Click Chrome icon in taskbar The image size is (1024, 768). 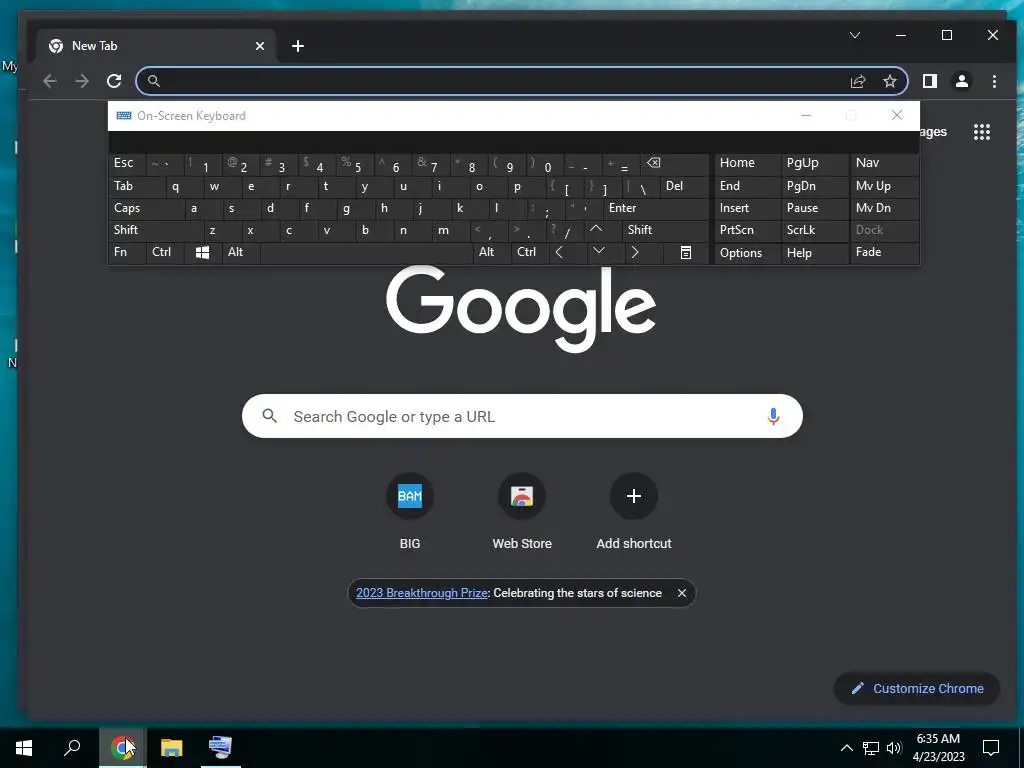pyautogui.click(x=123, y=748)
